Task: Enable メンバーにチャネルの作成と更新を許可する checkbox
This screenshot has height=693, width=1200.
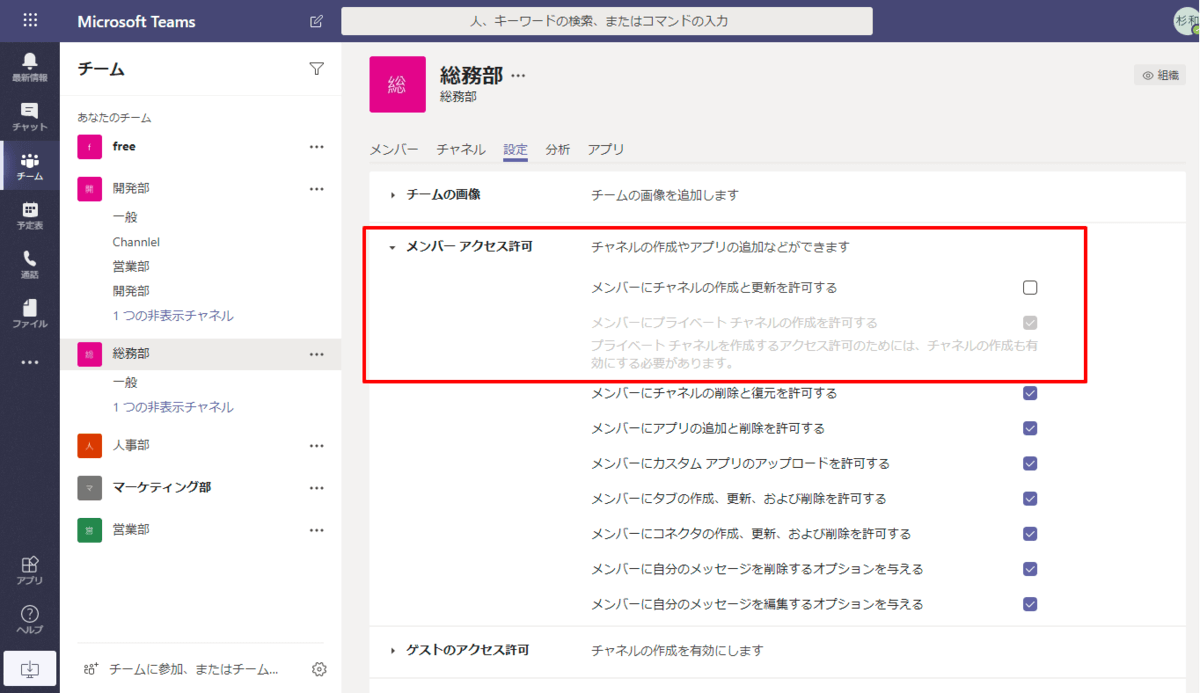Action: coord(1030,288)
